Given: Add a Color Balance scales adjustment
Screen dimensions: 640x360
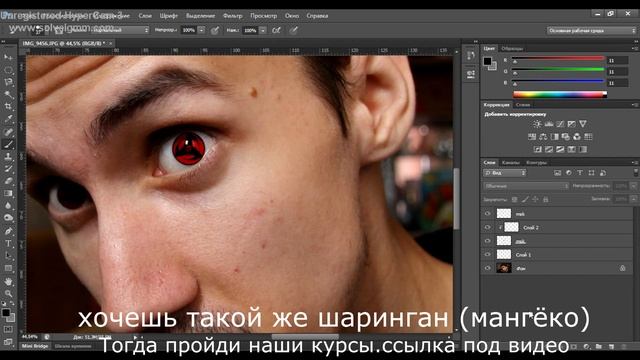Looking at the screenshot, I should click(x=543, y=137).
